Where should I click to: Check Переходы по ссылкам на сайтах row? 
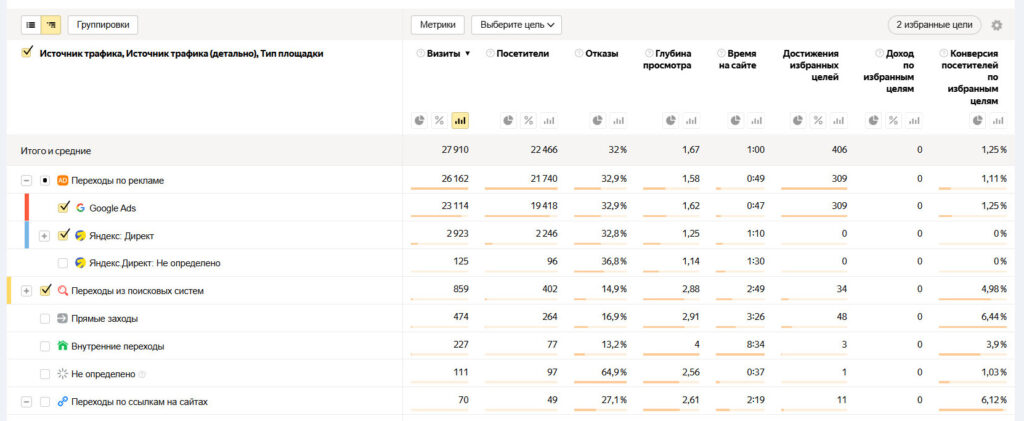(x=44, y=402)
